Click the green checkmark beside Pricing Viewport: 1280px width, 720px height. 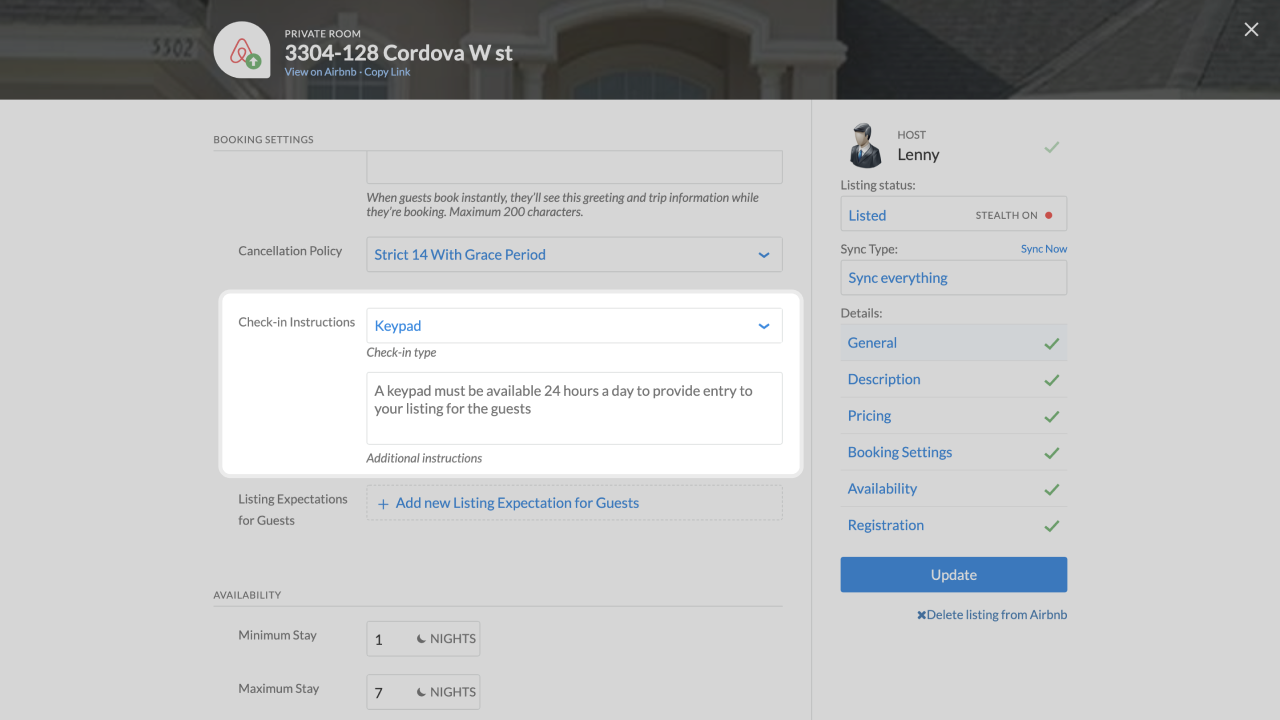click(1051, 416)
